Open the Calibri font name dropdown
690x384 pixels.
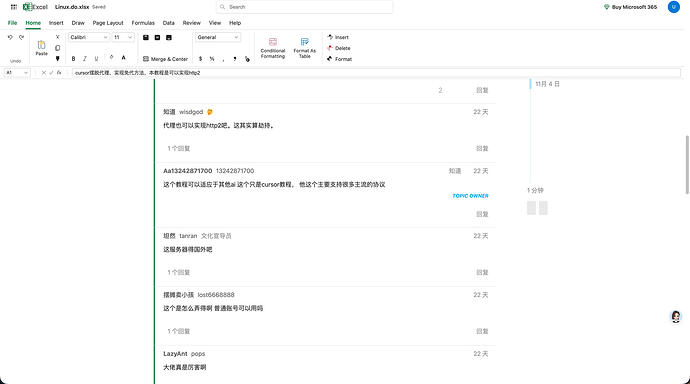coord(88,37)
